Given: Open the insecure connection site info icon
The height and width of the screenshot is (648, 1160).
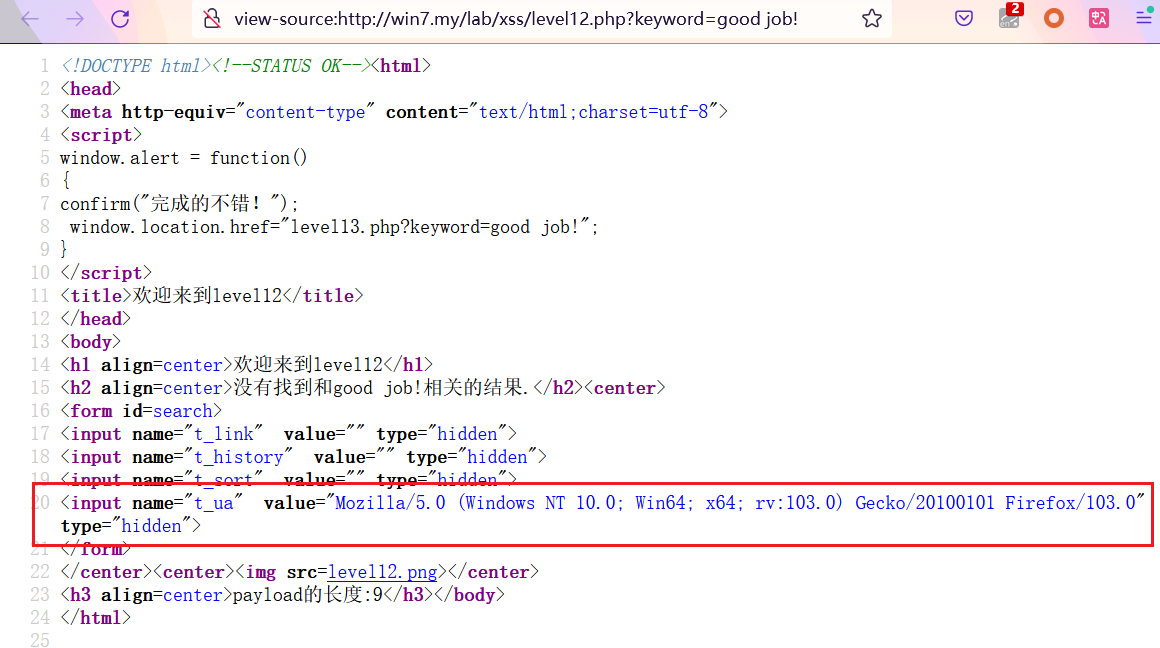Looking at the screenshot, I should (x=211, y=19).
